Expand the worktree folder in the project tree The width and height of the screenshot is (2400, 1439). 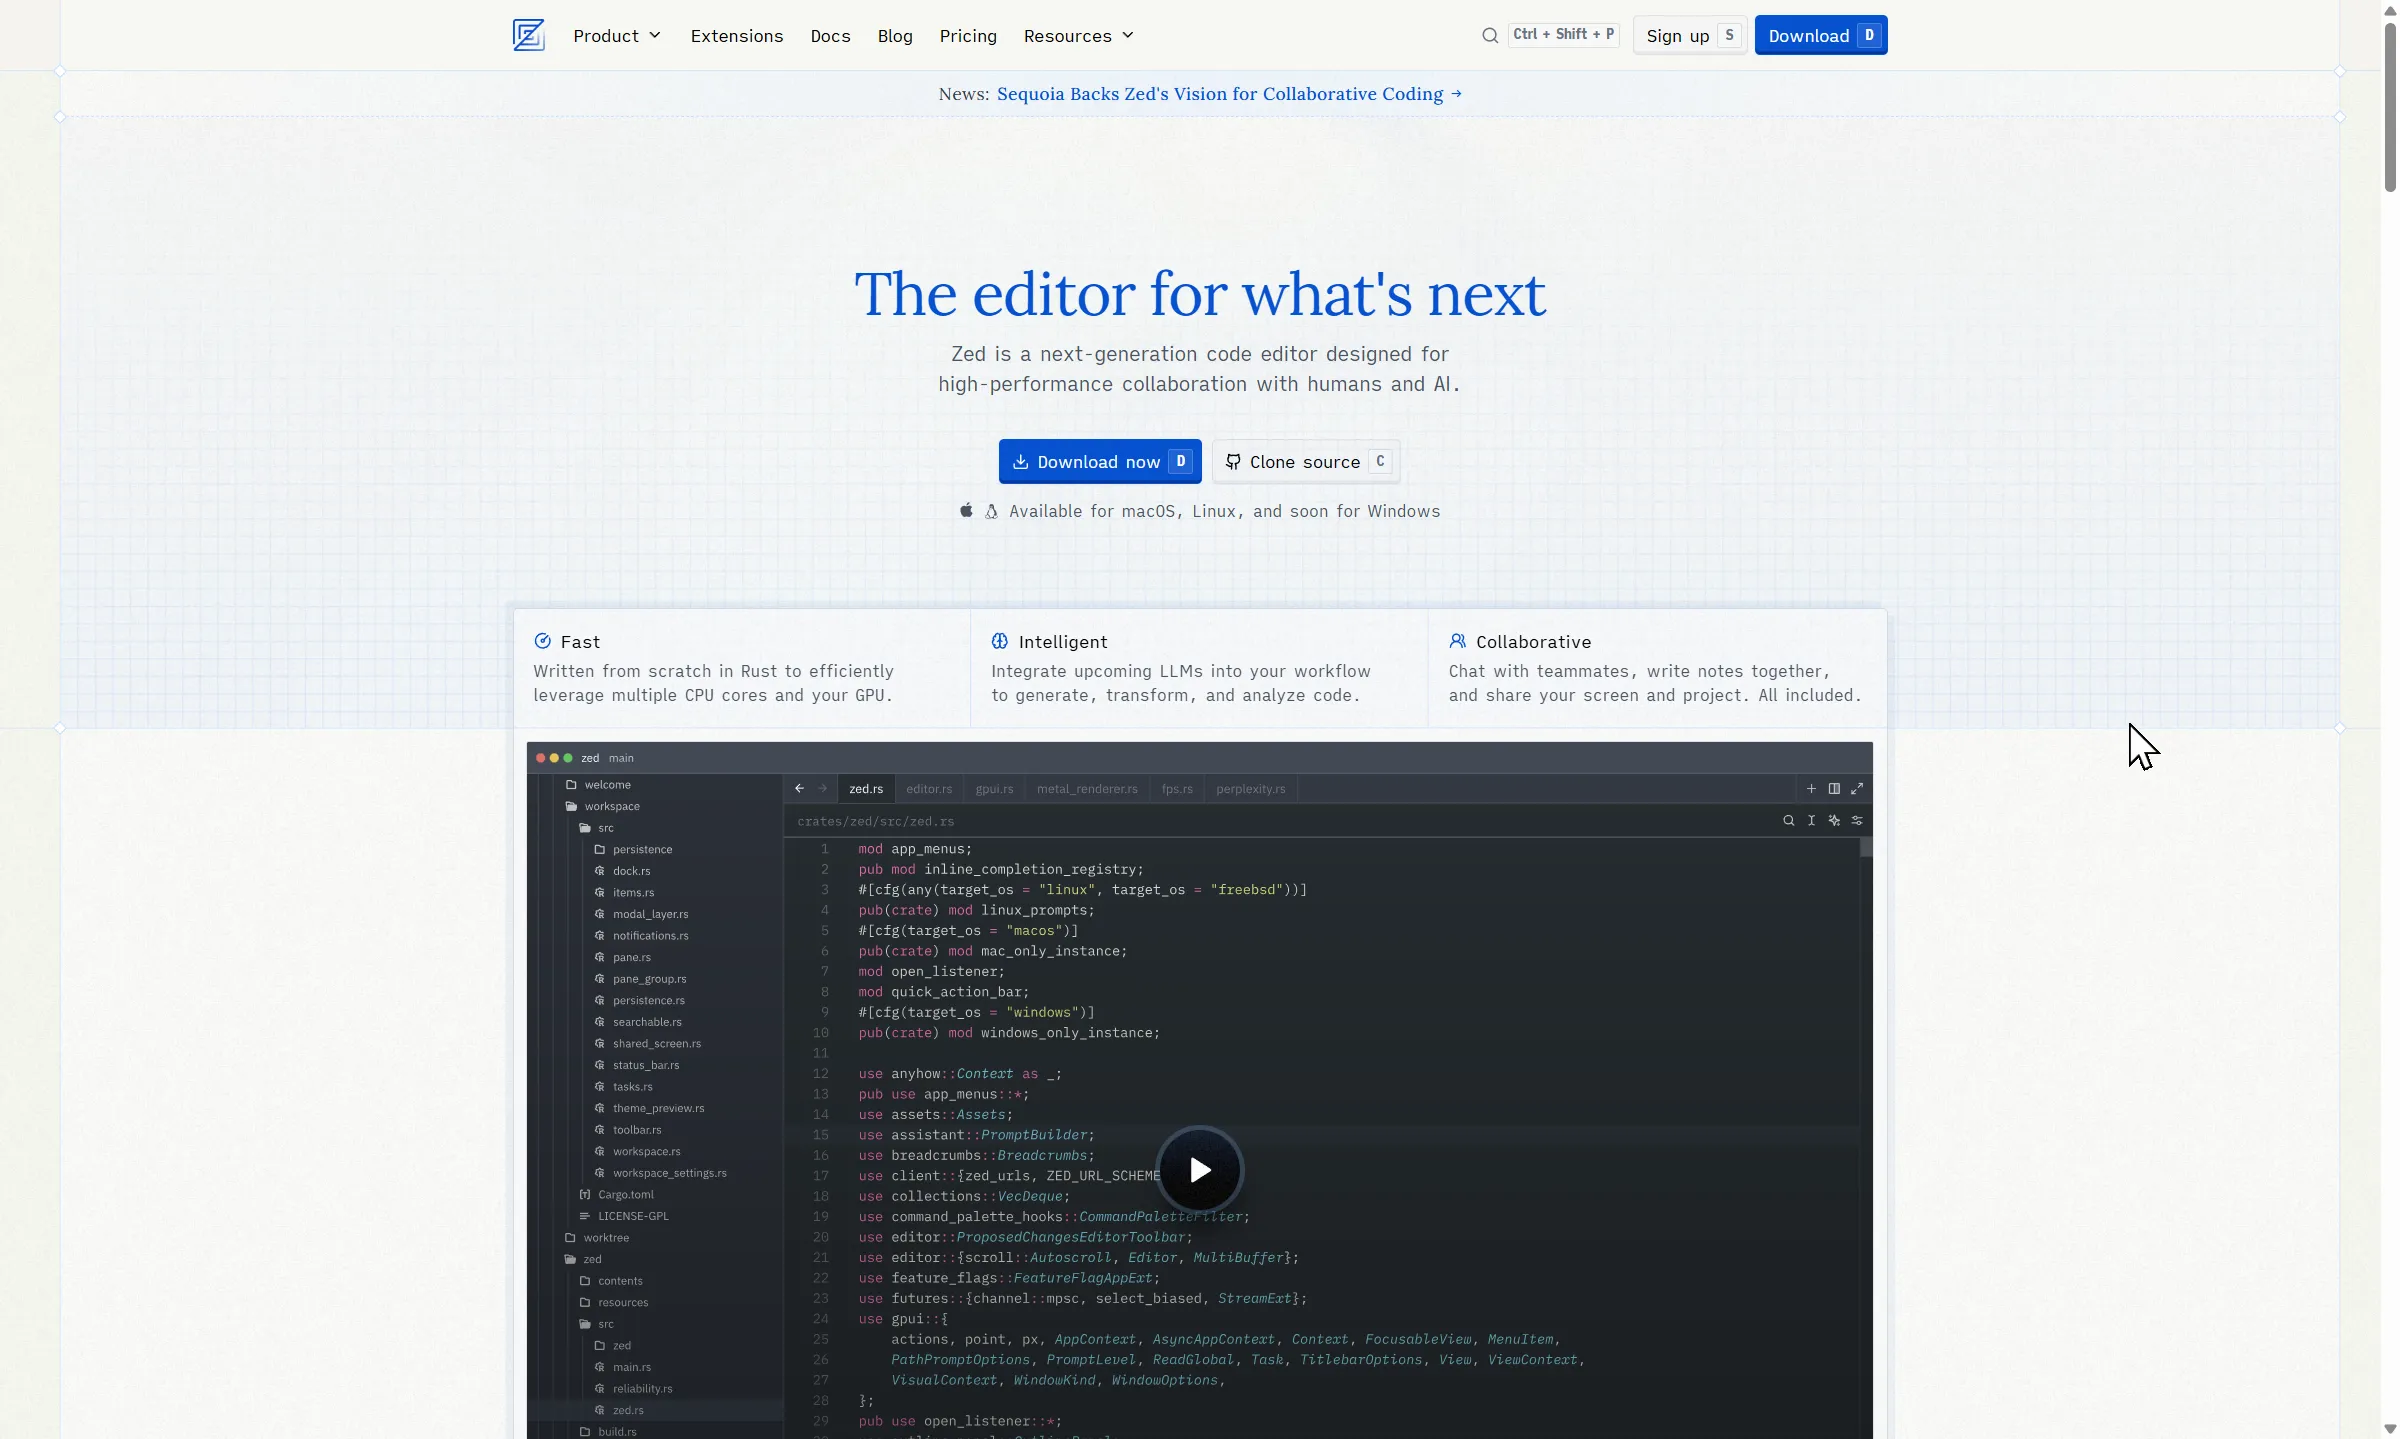click(x=597, y=1238)
